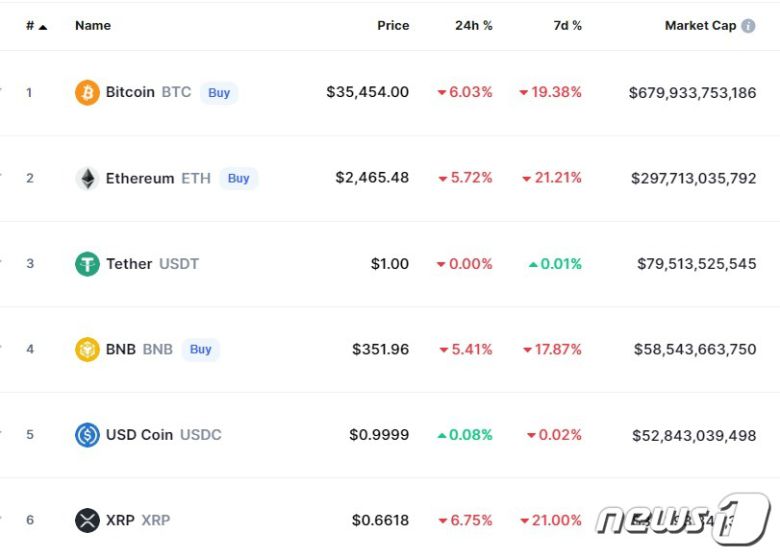This screenshot has height=557, width=780.
Task: Click the Bitcoin logo icon
Action: pyautogui.click(x=87, y=93)
